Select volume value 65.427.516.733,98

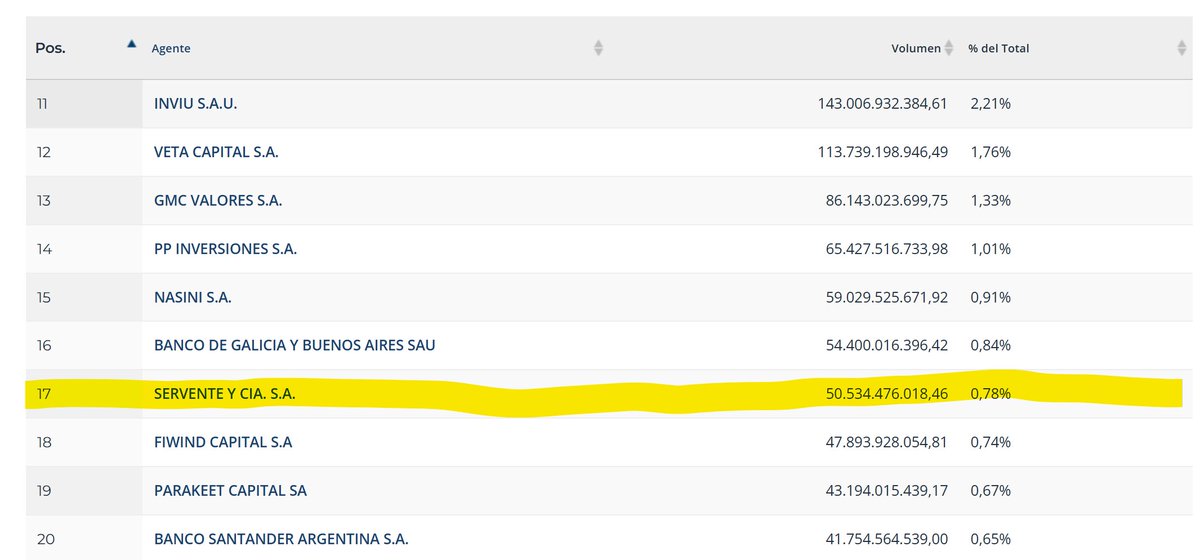[887, 248]
